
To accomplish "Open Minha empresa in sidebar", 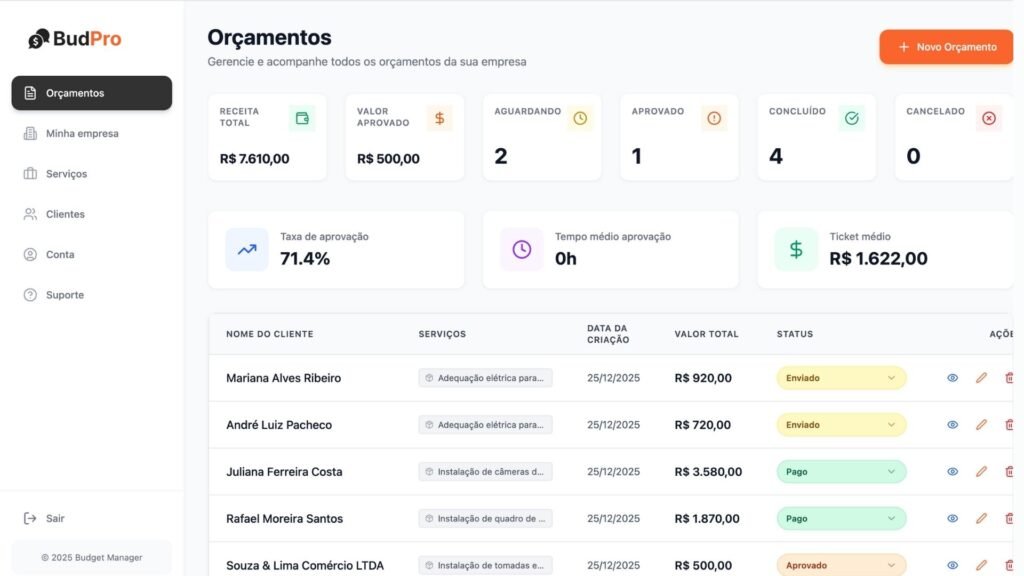I will (x=82, y=133).
